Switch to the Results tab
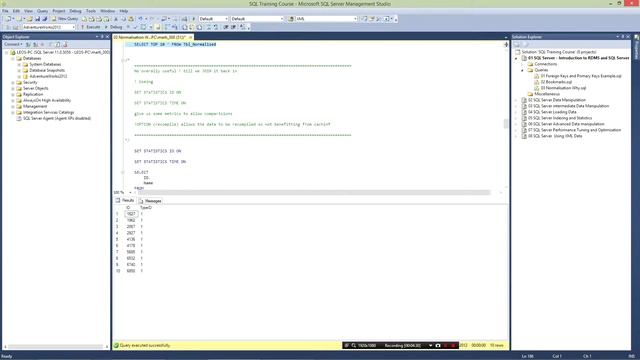This screenshot has height=360, width=640. click(125, 200)
